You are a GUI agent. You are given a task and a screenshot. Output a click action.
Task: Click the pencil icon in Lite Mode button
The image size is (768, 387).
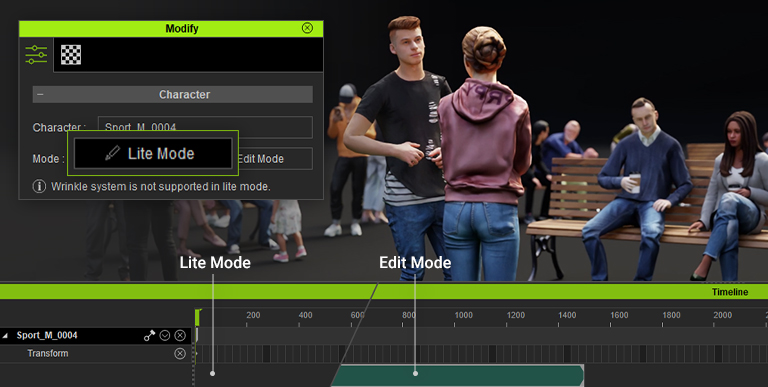point(112,153)
